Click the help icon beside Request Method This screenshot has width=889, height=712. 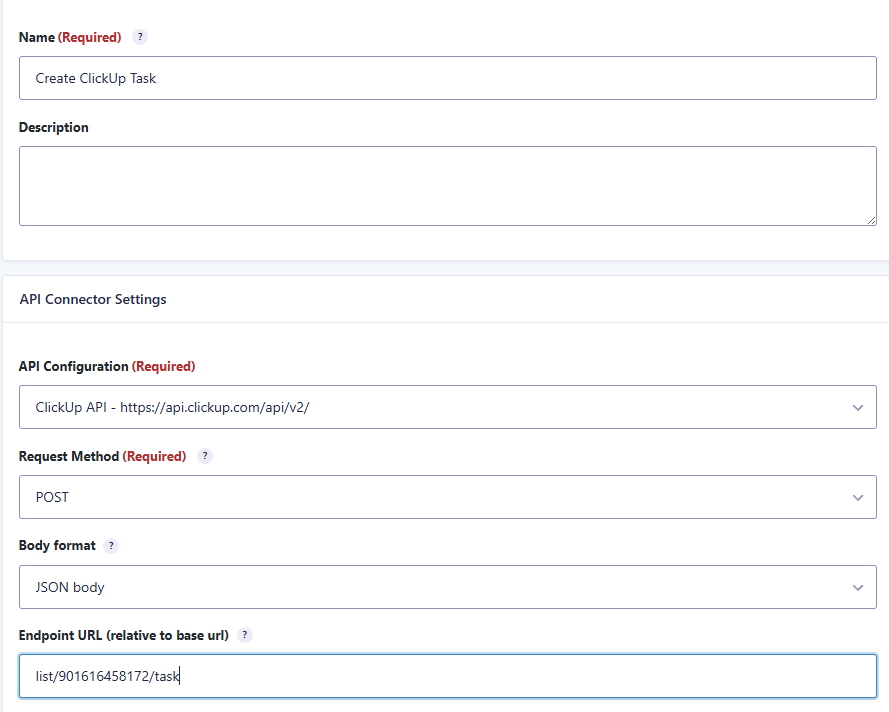point(205,456)
